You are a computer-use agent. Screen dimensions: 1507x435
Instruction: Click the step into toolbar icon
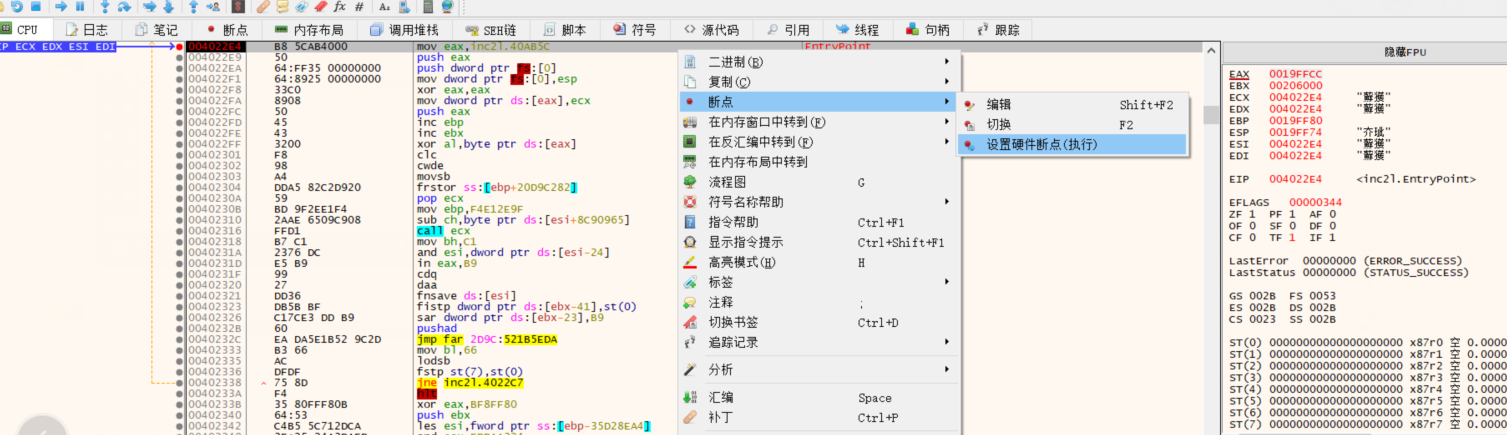click(x=105, y=6)
